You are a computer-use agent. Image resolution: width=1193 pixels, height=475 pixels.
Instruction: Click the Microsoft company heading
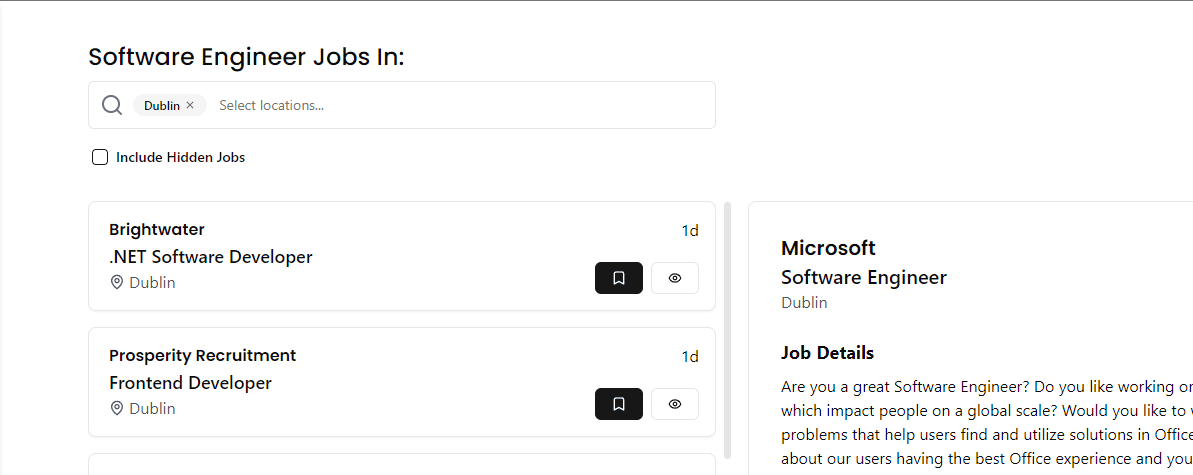pyautogui.click(x=828, y=248)
